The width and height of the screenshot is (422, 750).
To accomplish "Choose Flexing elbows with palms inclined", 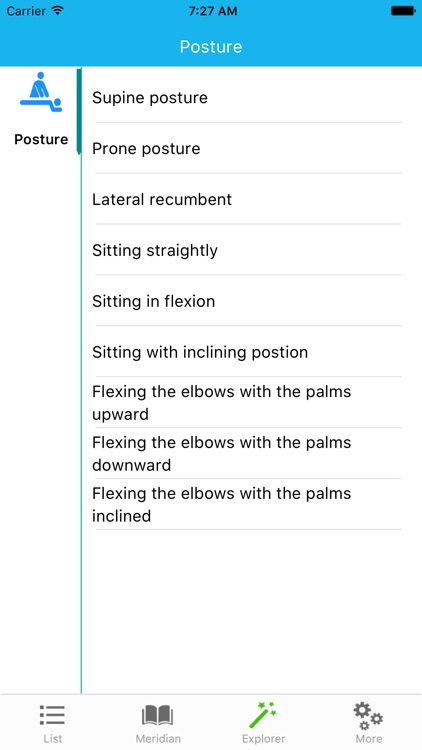I will 248,504.
